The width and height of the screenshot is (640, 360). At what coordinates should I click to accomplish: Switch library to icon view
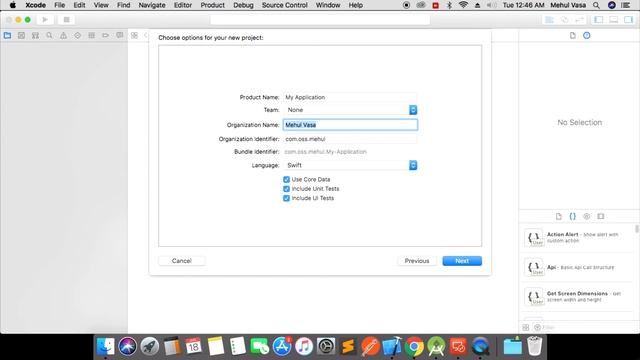click(526, 327)
